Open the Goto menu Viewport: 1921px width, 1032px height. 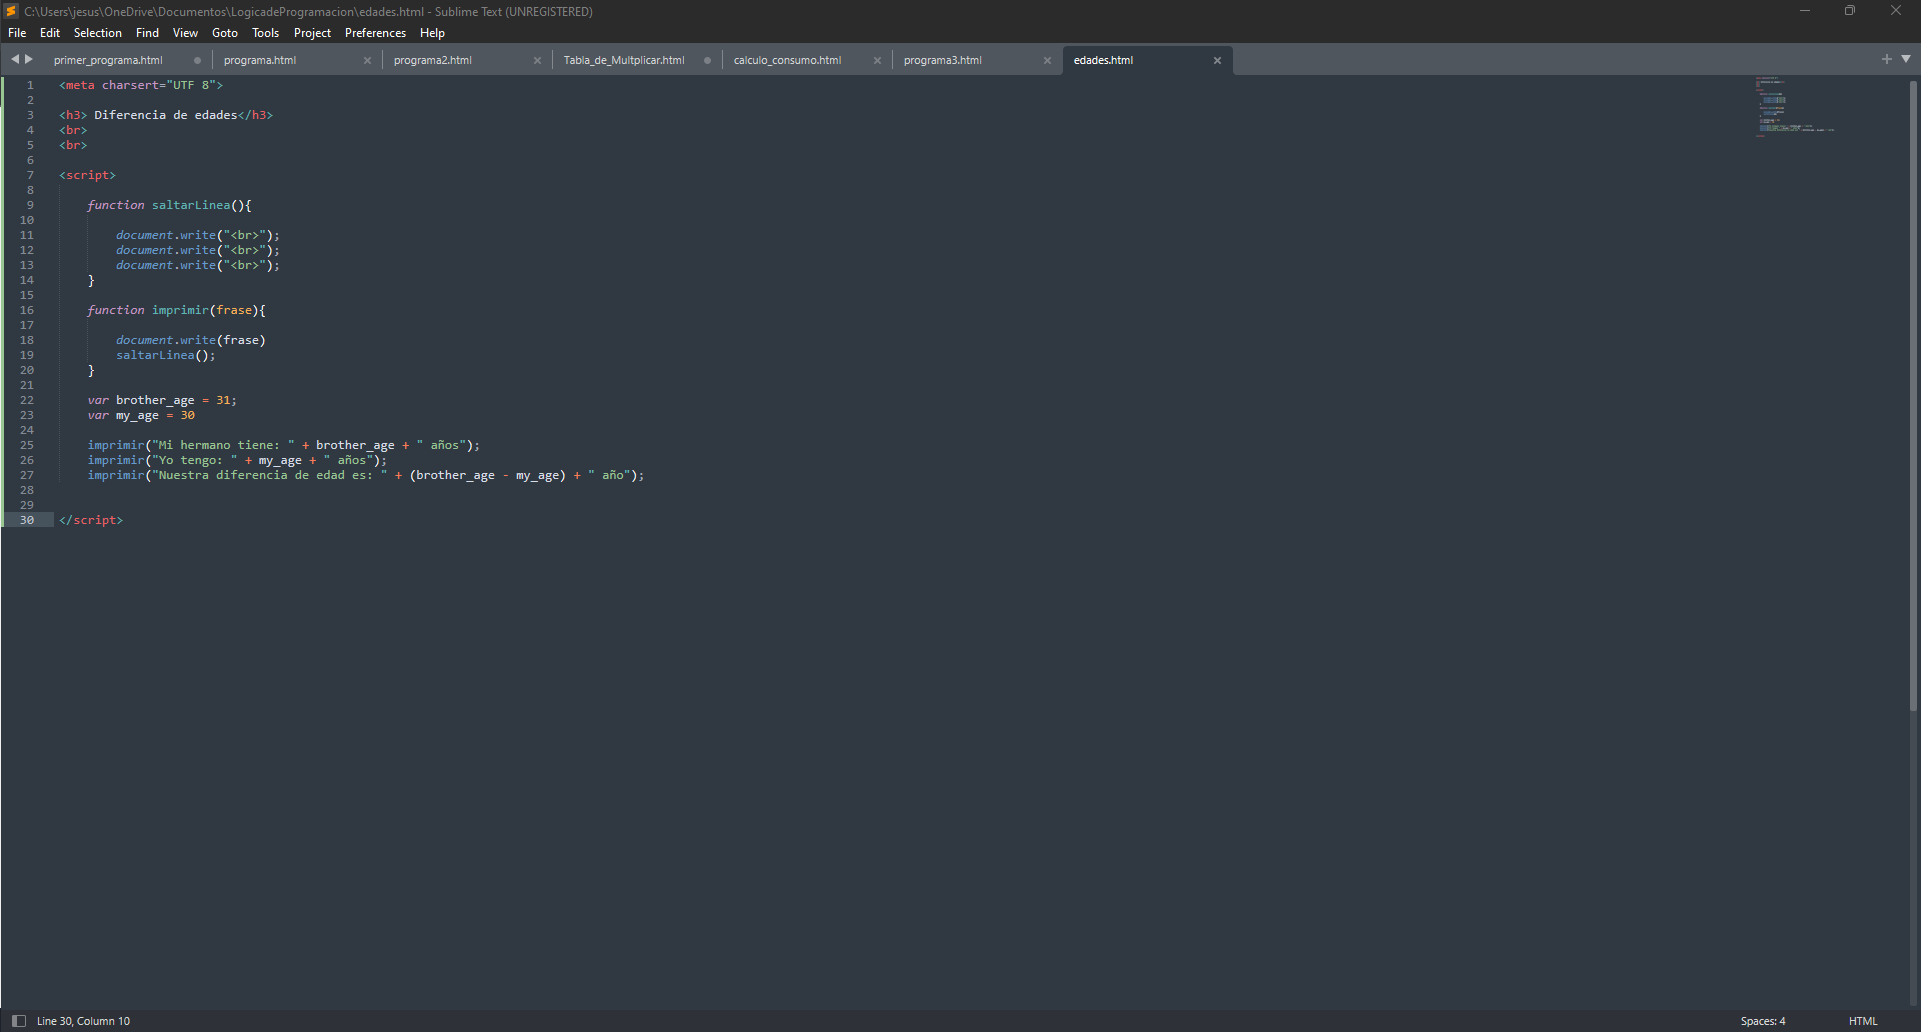pos(225,33)
